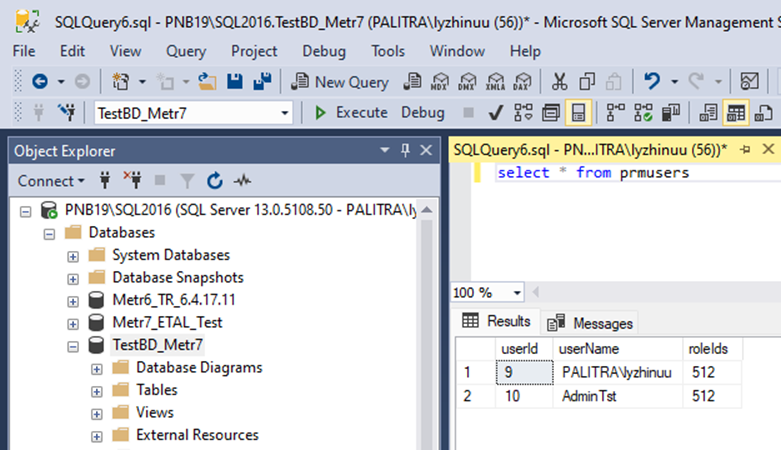Toggle Include Live Query Statistics

click(643, 113)
